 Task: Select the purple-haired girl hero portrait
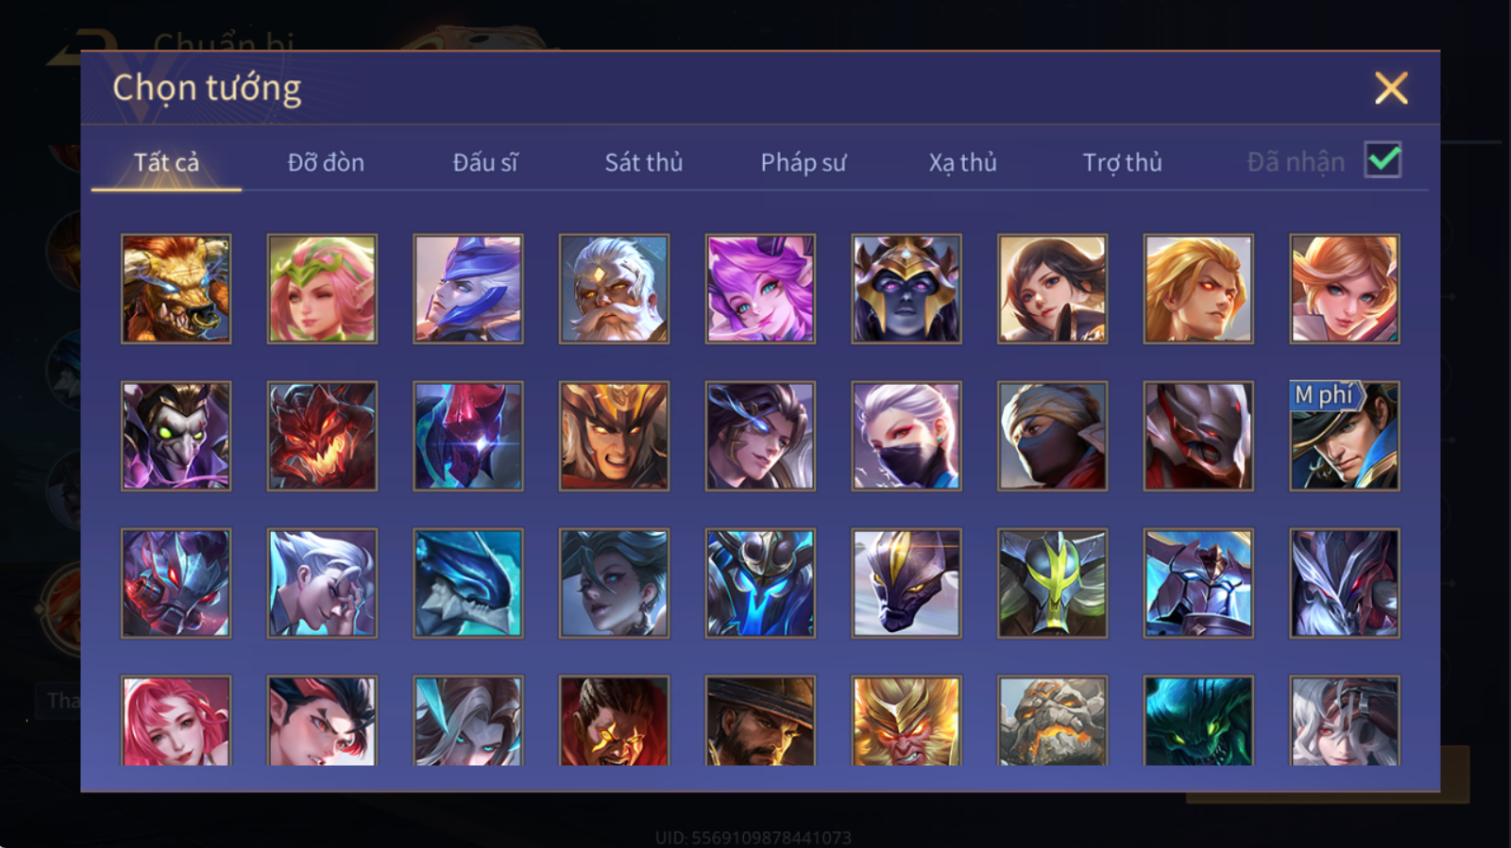(x=760, y=289)
